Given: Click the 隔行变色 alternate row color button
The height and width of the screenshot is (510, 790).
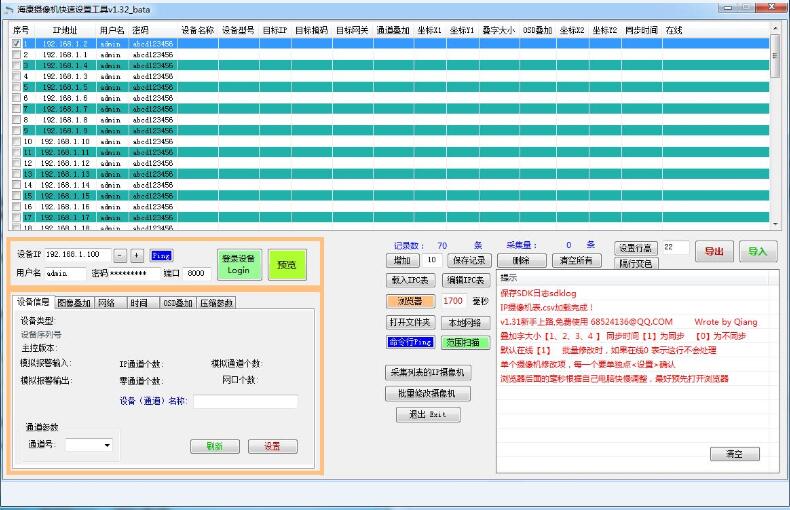Looking at the screenshot, I should click(x=635, y=263).
